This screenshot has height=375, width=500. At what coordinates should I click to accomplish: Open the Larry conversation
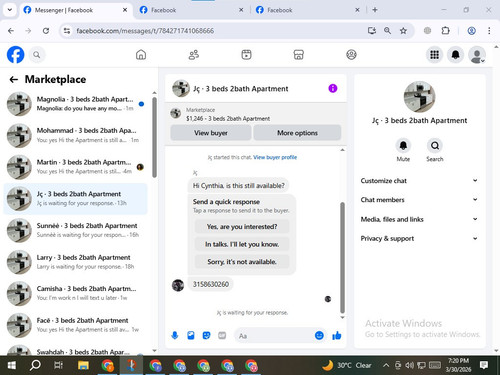click(75, 262)
